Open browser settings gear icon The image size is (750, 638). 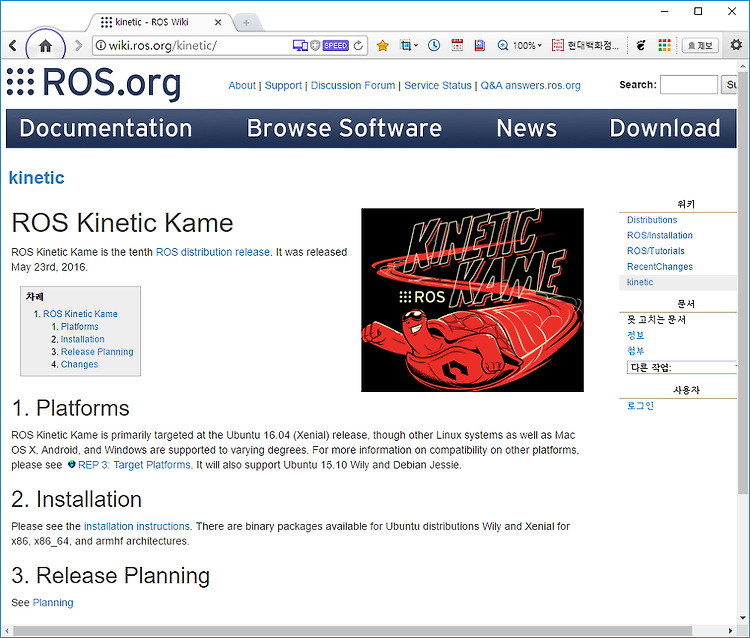point(736,45)
